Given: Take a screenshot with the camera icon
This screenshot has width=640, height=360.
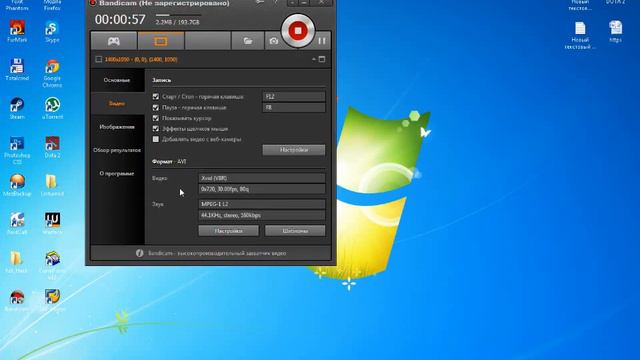Looking at the screenshot, I should click(273, 41).
